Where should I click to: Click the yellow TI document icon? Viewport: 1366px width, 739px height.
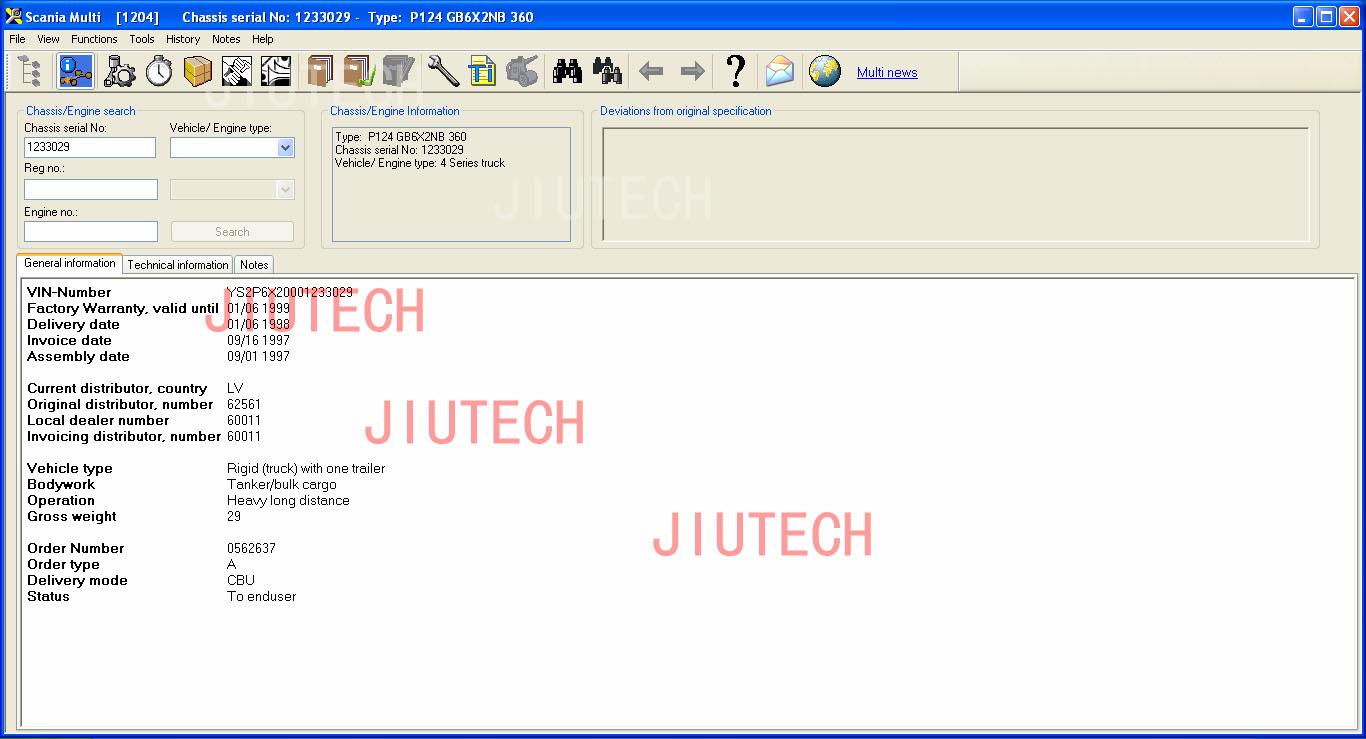[482, 71]
